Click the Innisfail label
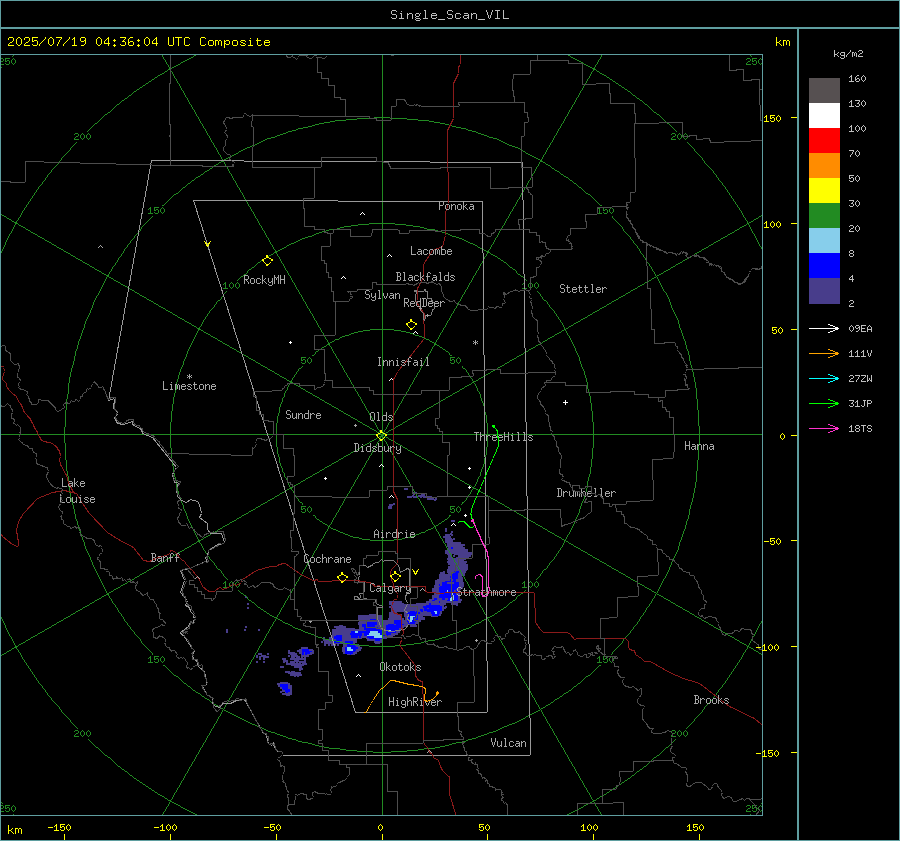The image size is (900, 841). (x=403, y=362)
